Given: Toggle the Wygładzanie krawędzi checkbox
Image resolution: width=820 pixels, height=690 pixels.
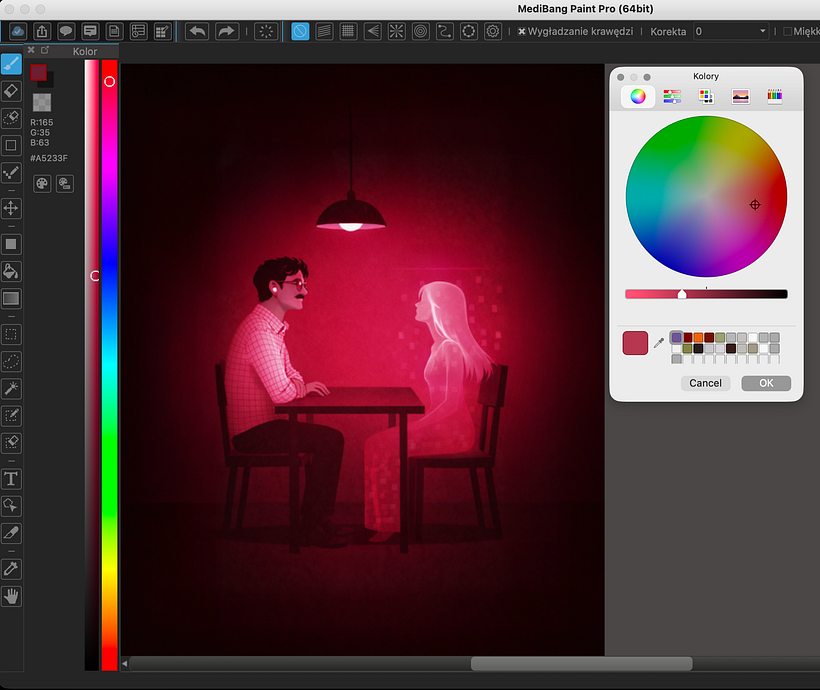Looking at the screenshot, I should [522, 32].
